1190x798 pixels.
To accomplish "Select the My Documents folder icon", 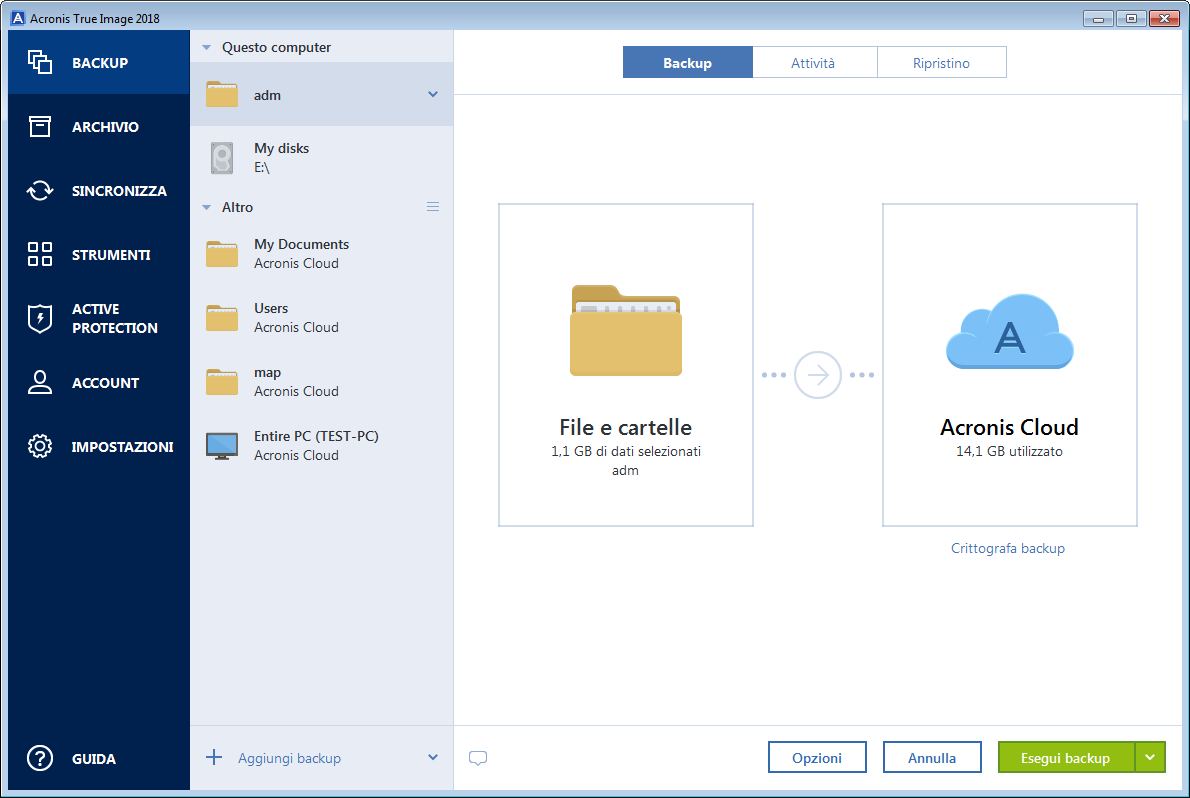I will point(222,254).
